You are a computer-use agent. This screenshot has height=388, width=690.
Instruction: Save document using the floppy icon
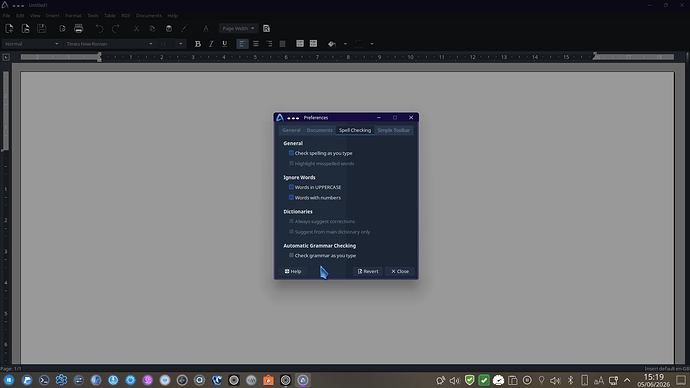coord(41,29)
